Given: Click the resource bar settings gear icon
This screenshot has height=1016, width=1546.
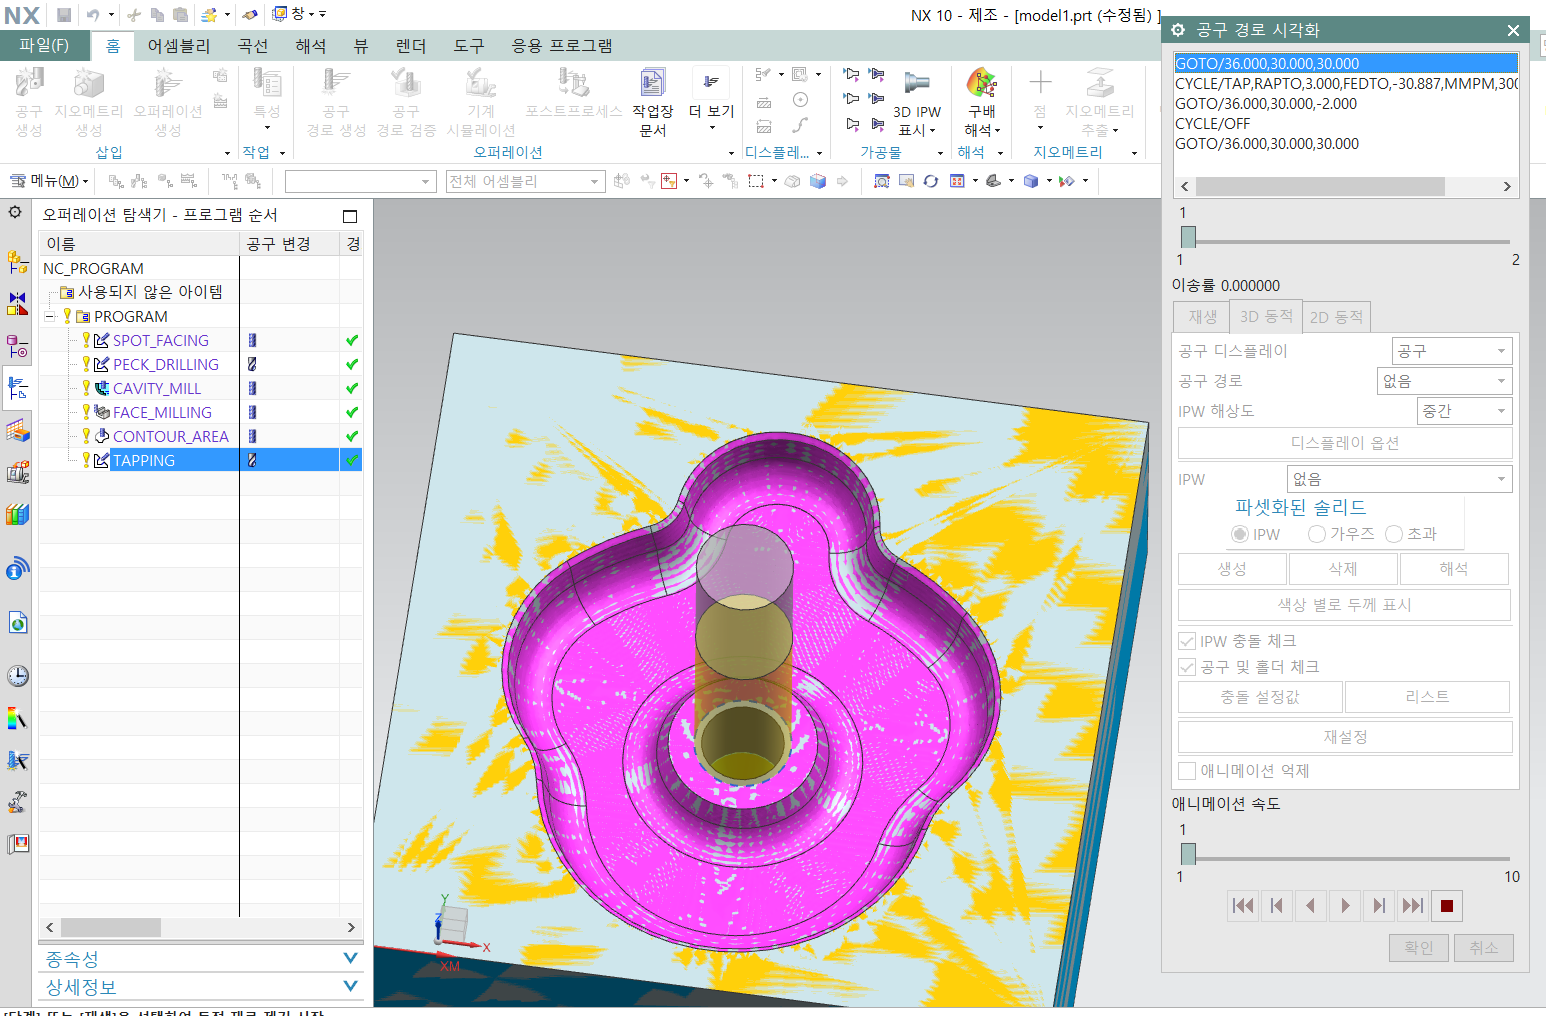Looking at the screenshot, I should (x=15, y=212).
